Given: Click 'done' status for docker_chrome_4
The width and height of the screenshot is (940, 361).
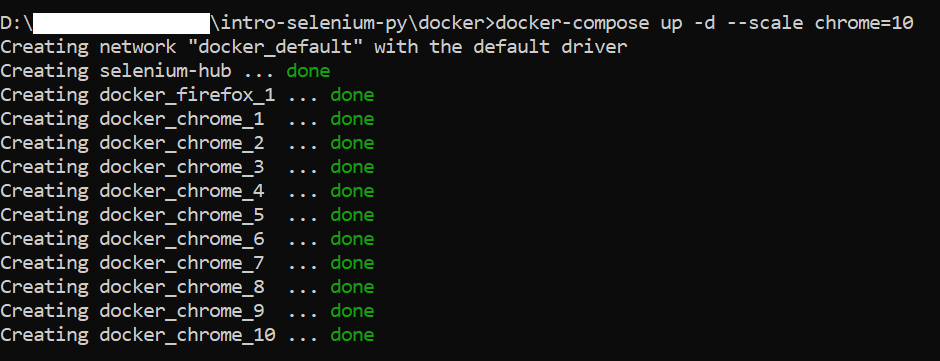Looking at the screenshot, I should pos(352,191).
